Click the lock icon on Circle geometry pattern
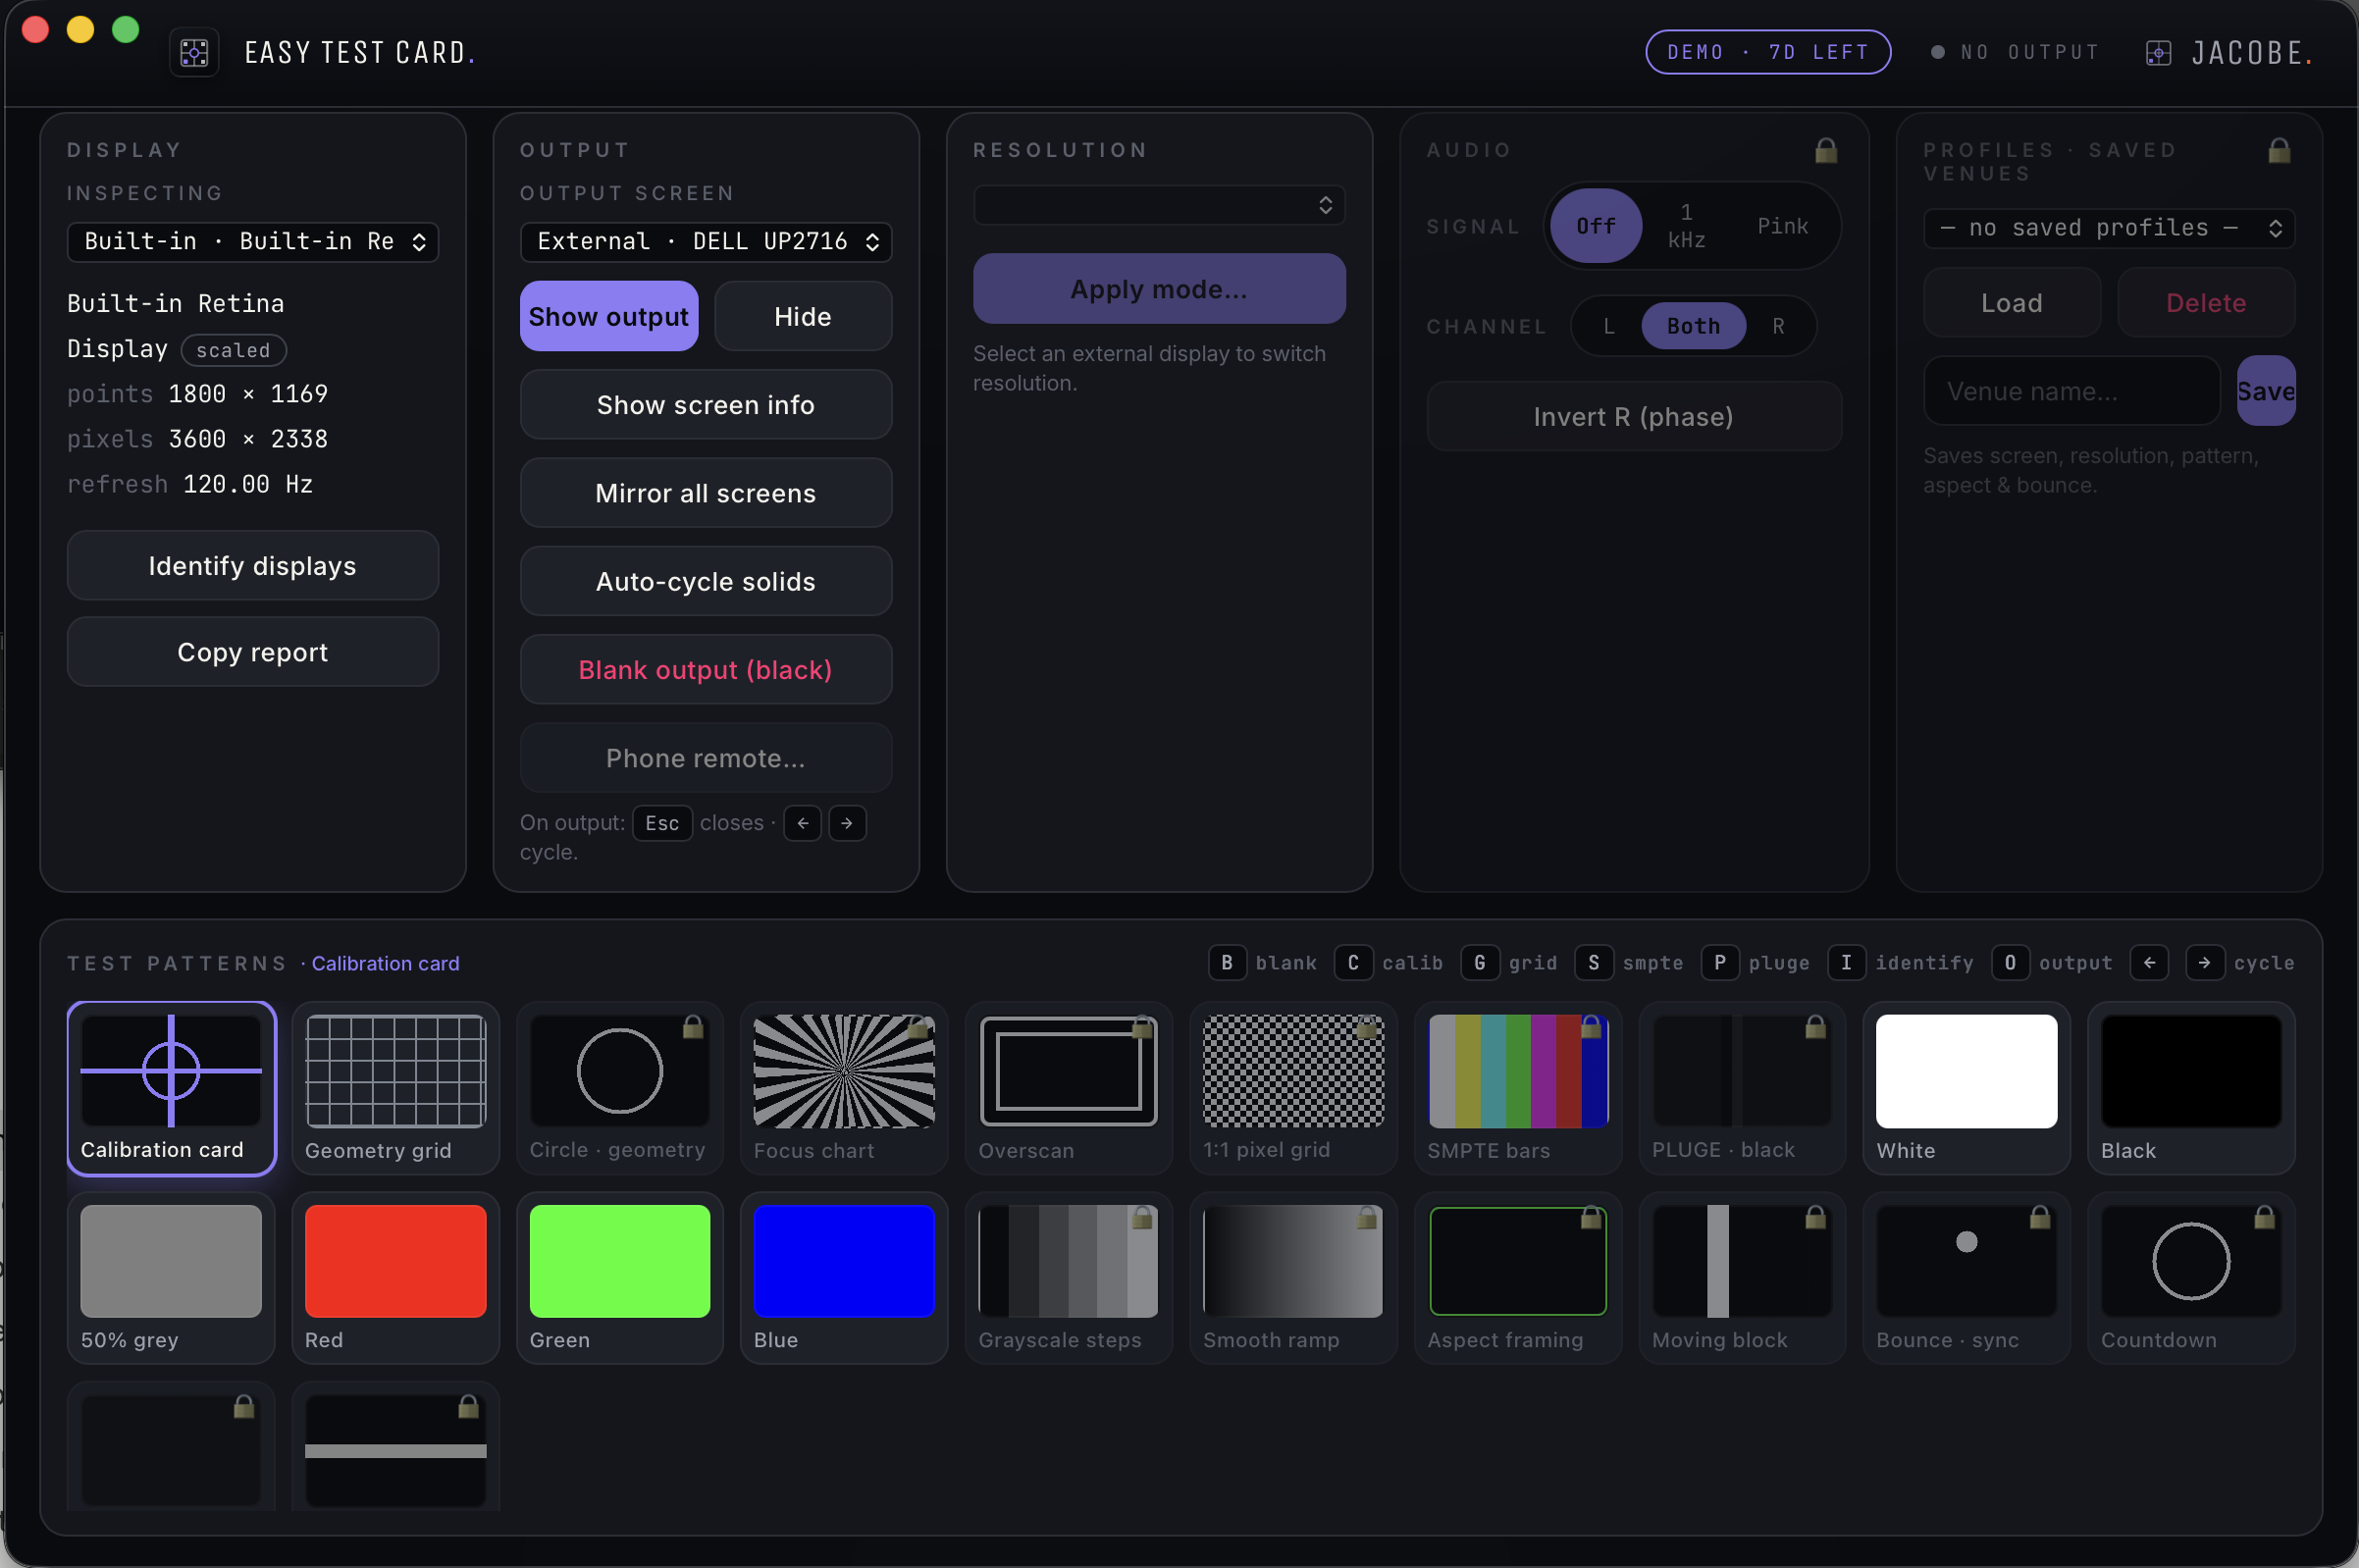Image resolution: width=2359 pixels, height=1568 pixels. (x=693, y=1027)
